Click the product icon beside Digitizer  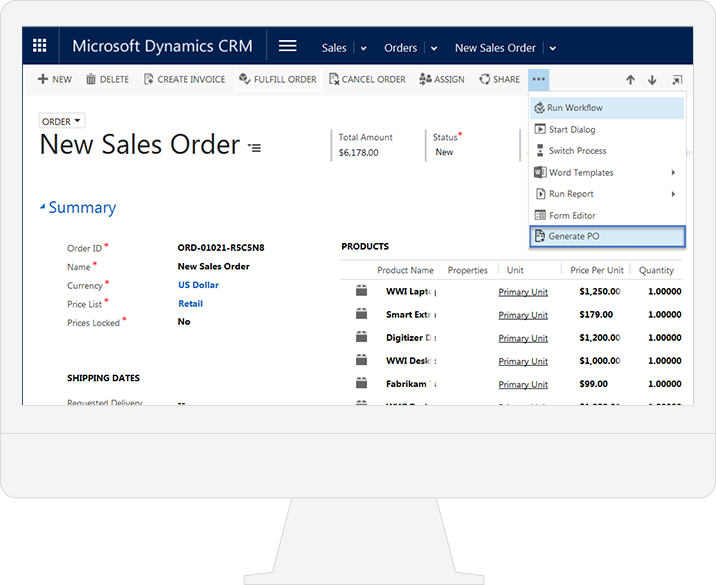tap(362, 337)
